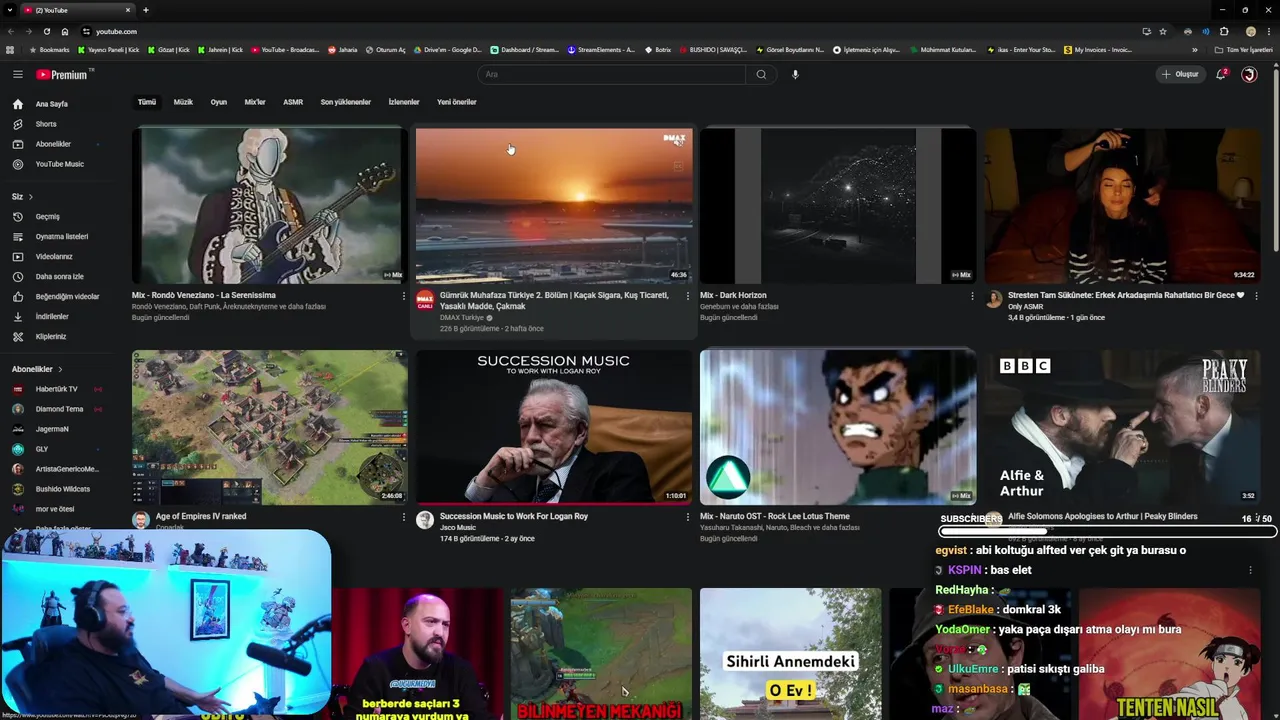Open the Mix - Dark Horizon thumbnail
Viewport: 1280px width, 720px height.
(x=838, y=206)
